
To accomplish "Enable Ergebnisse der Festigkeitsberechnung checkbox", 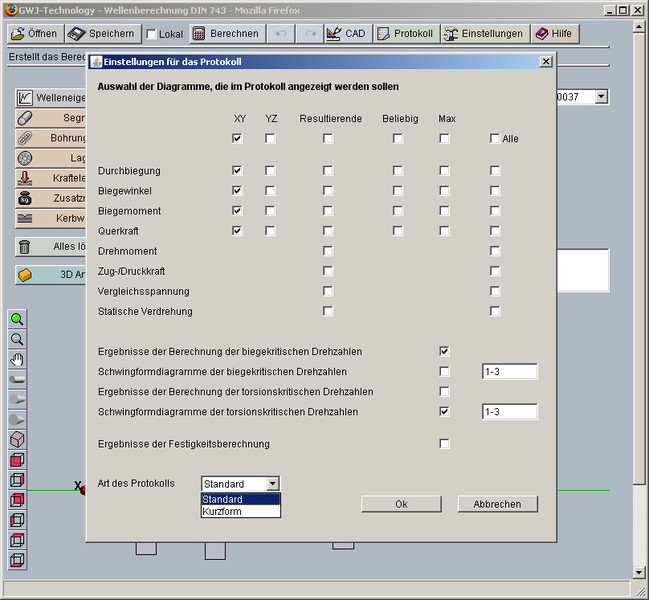I will tap(444, 443).
